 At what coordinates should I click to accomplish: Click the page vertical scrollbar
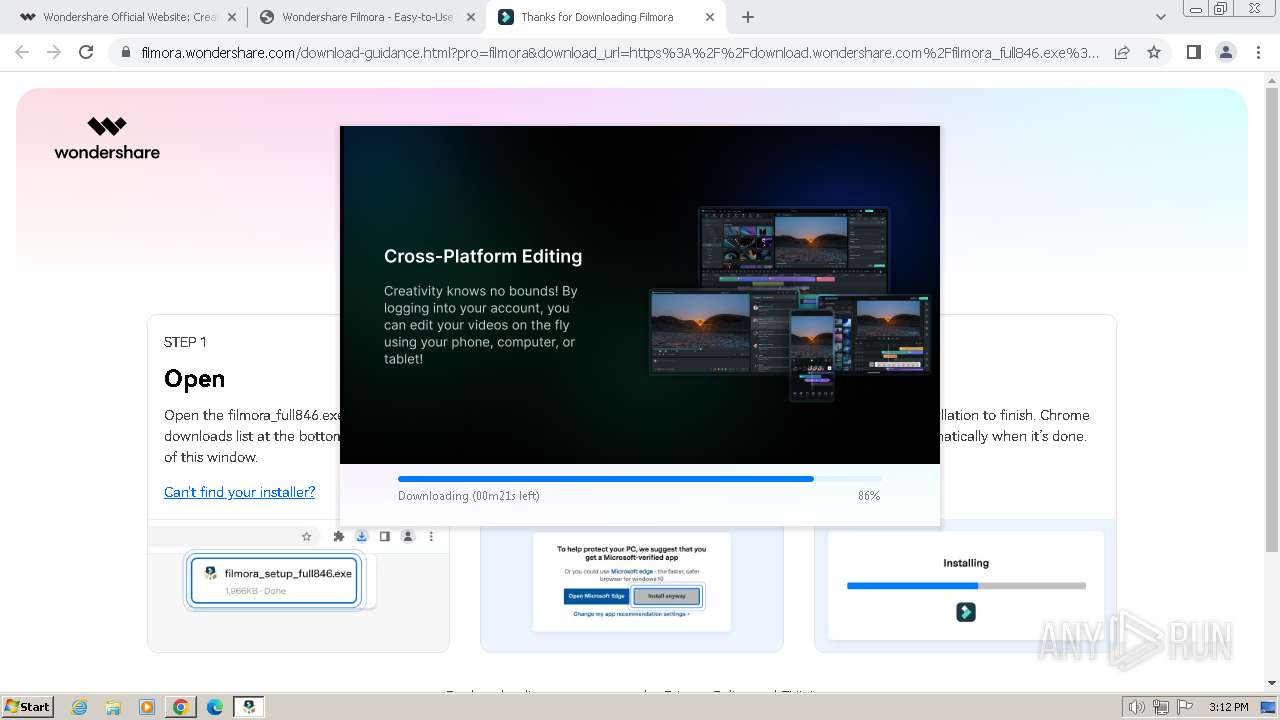coord(1272,320)
